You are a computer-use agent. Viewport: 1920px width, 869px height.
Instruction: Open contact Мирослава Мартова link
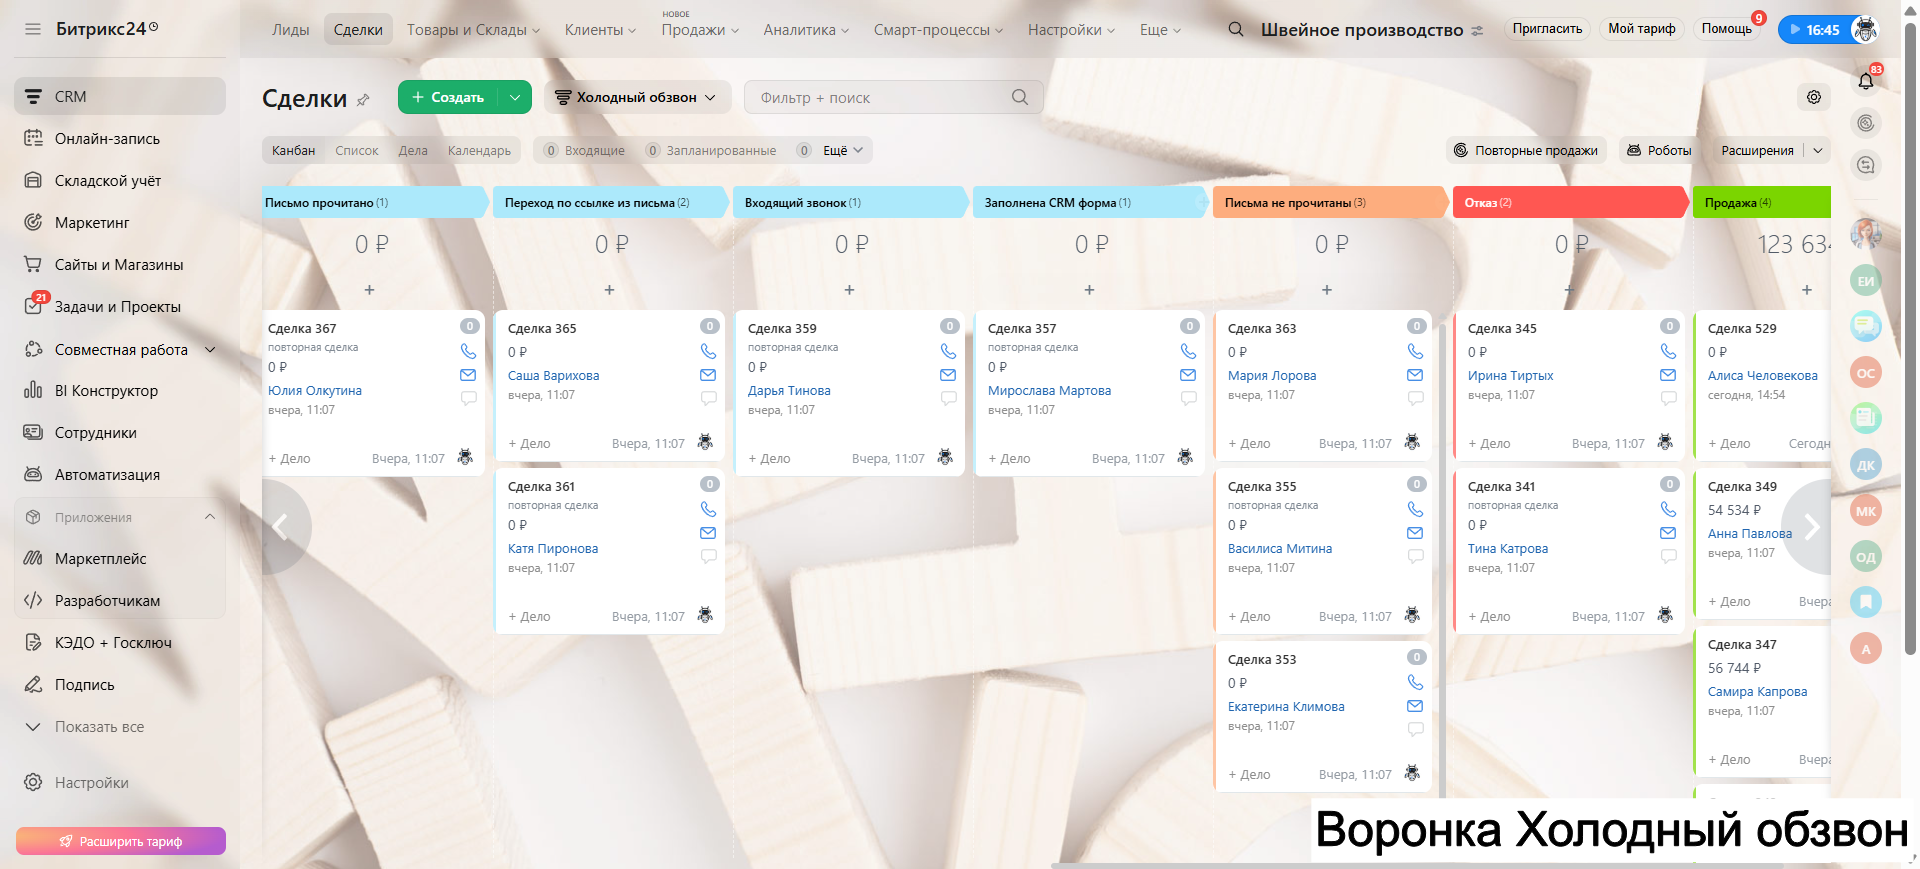[x=1049, y=391]
